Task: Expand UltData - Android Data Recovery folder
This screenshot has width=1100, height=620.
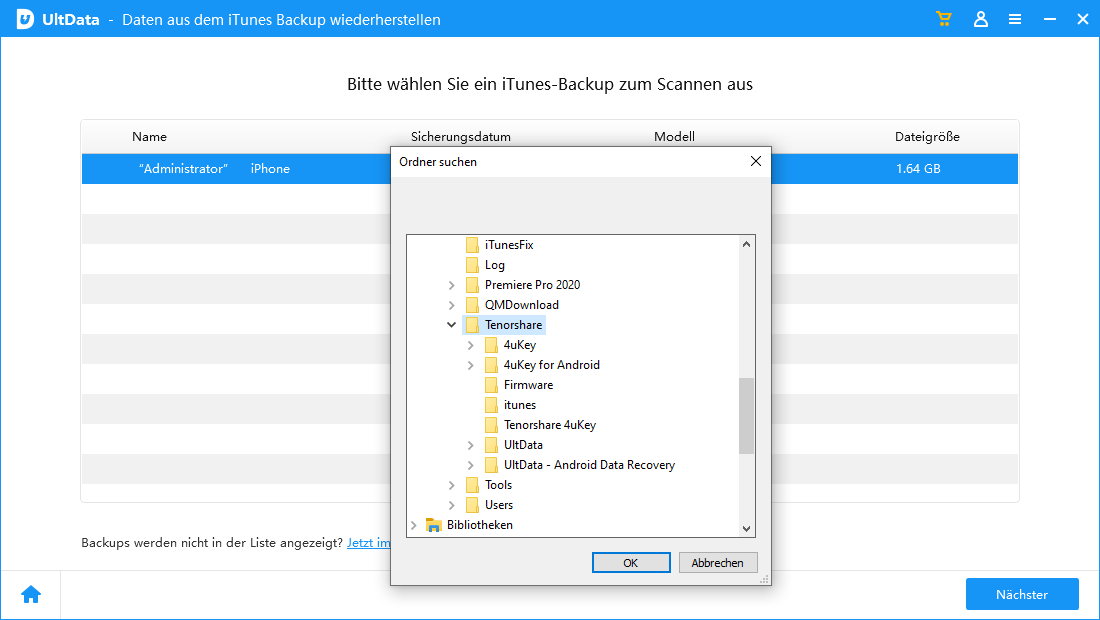Action: tap(471, 465)
